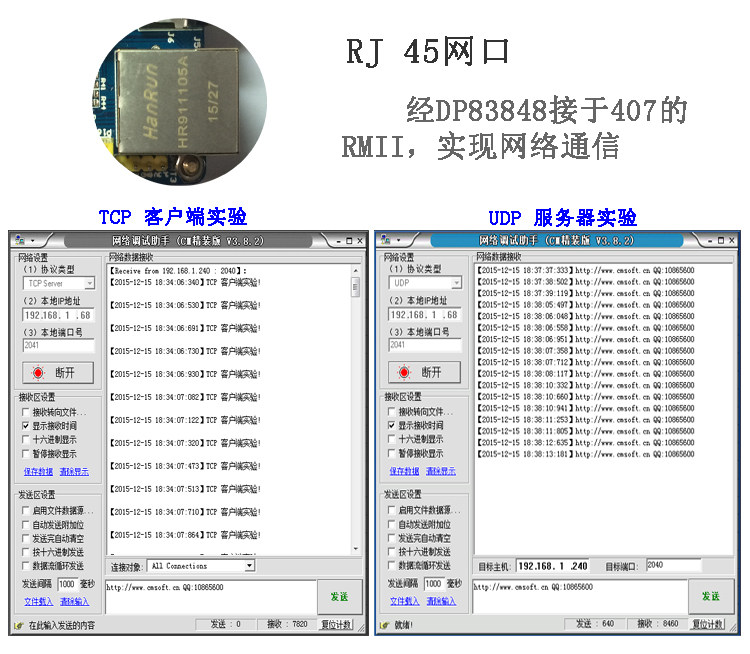Image resolution: width=750 pixels, height=654 pixels.
Task: Click the target port 2040 field
Action: [x=673, y=565]
